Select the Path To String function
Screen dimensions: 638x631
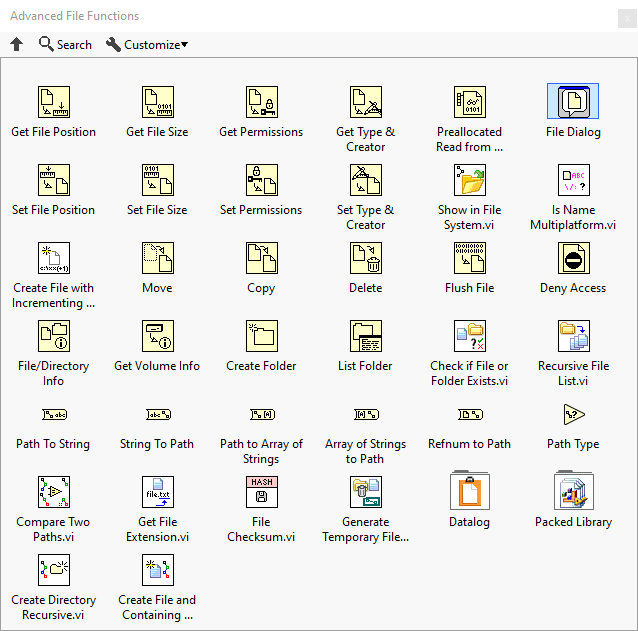[x=54, y=414]
